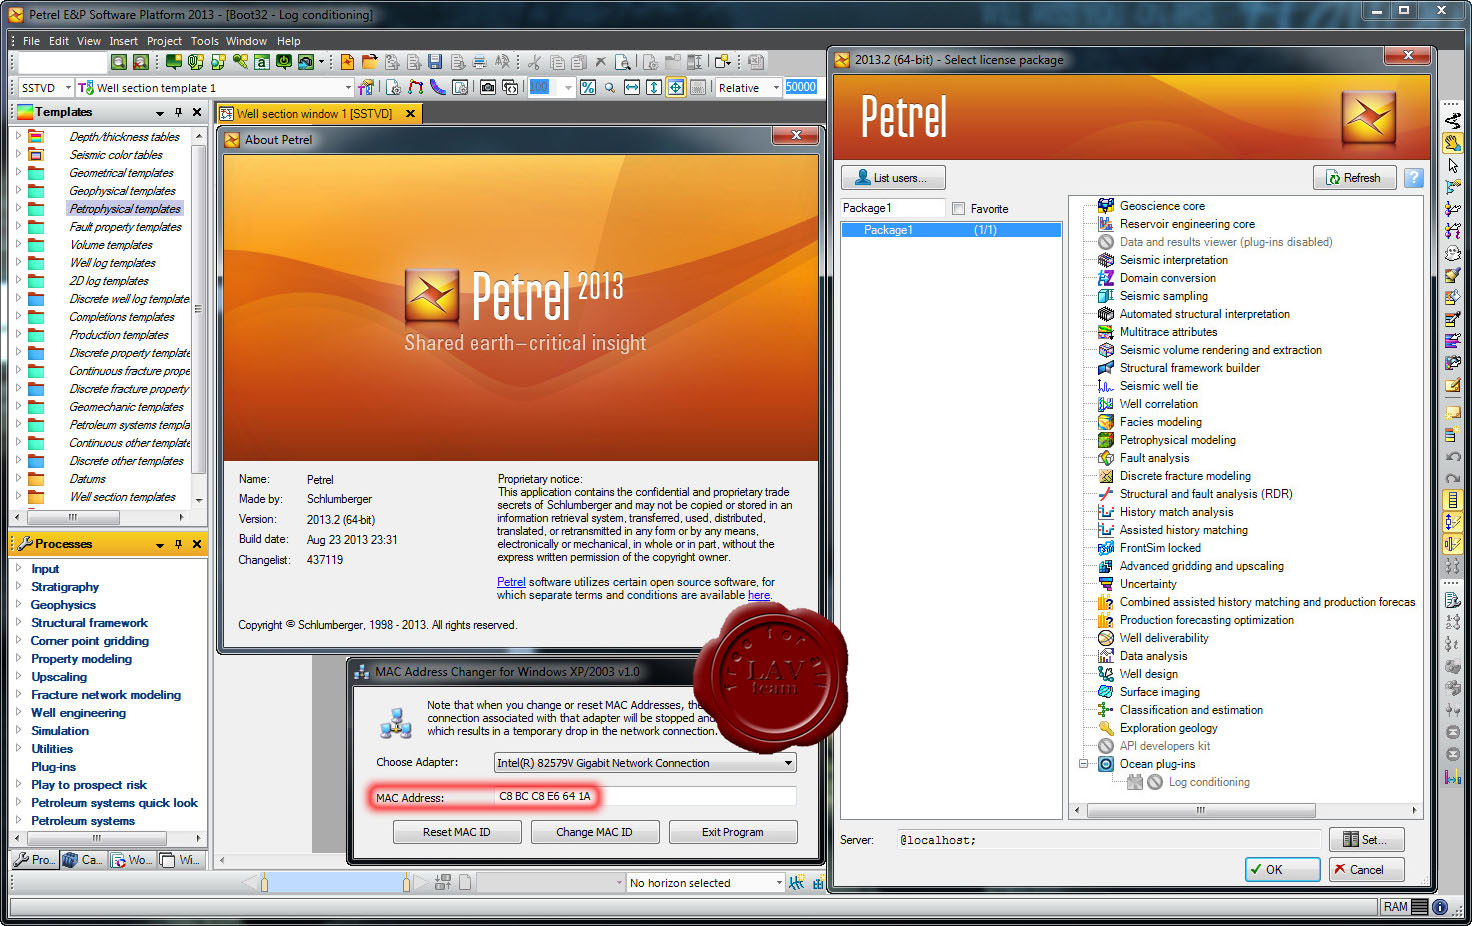The width and height of the screenshot is (1472, 926).
Task: Open the Help menu
Action: [x=289, y=41]
